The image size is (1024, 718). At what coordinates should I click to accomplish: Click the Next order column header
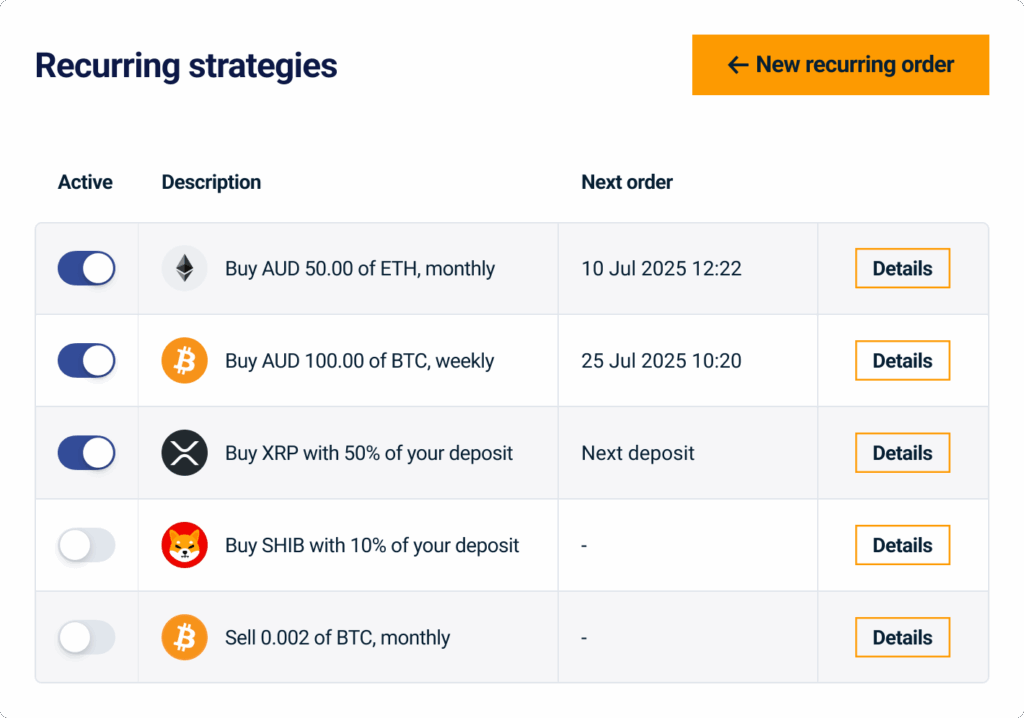627,182
